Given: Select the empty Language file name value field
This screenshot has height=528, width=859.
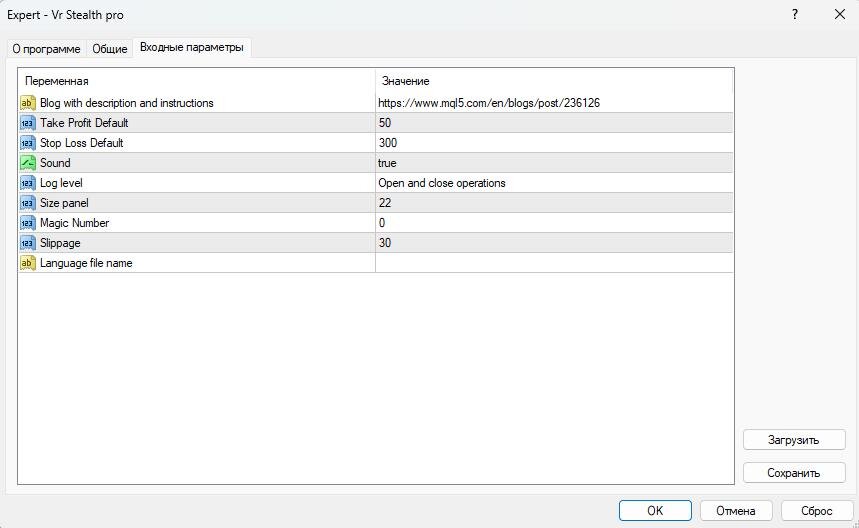Looking at the screenshot, I should [x=554, y=263].
